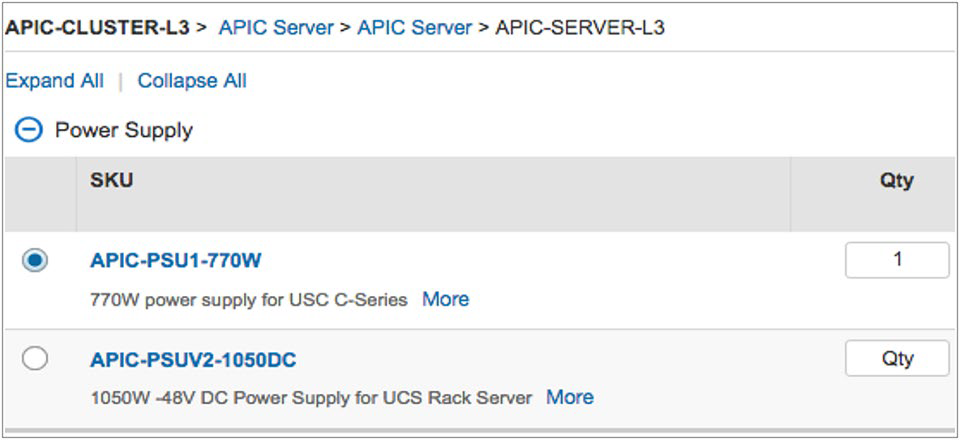Show More details for 1050W DC supply
Image resolution: width=960 pixels, height=440 pixels.
click(x=570, y=397)
